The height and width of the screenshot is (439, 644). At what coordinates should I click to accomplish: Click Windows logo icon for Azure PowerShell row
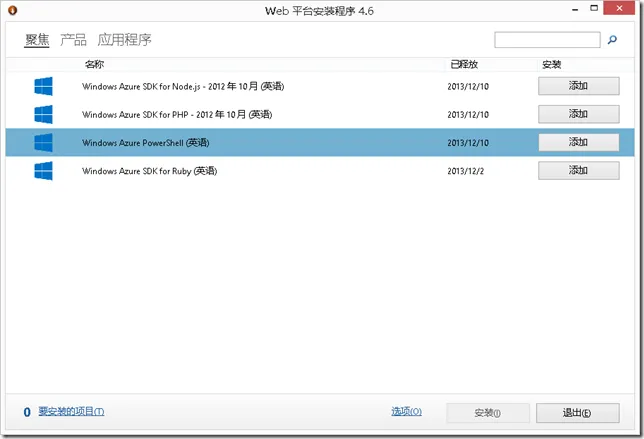(44, 143)
